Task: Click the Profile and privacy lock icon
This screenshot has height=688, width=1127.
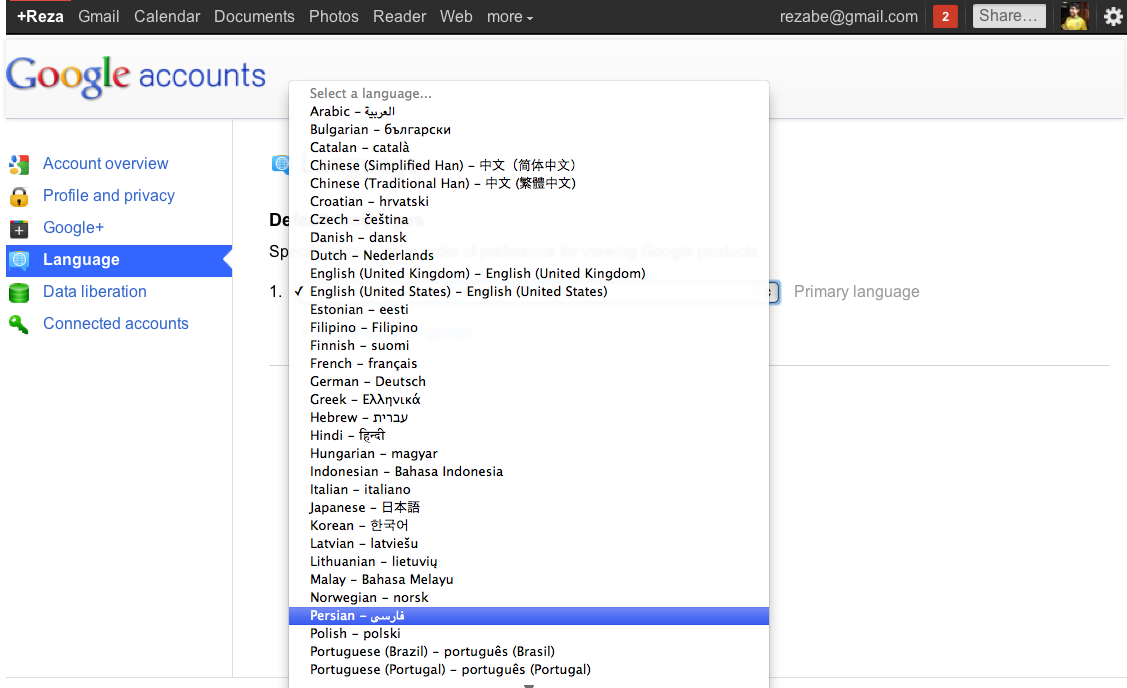Action: 19,196
